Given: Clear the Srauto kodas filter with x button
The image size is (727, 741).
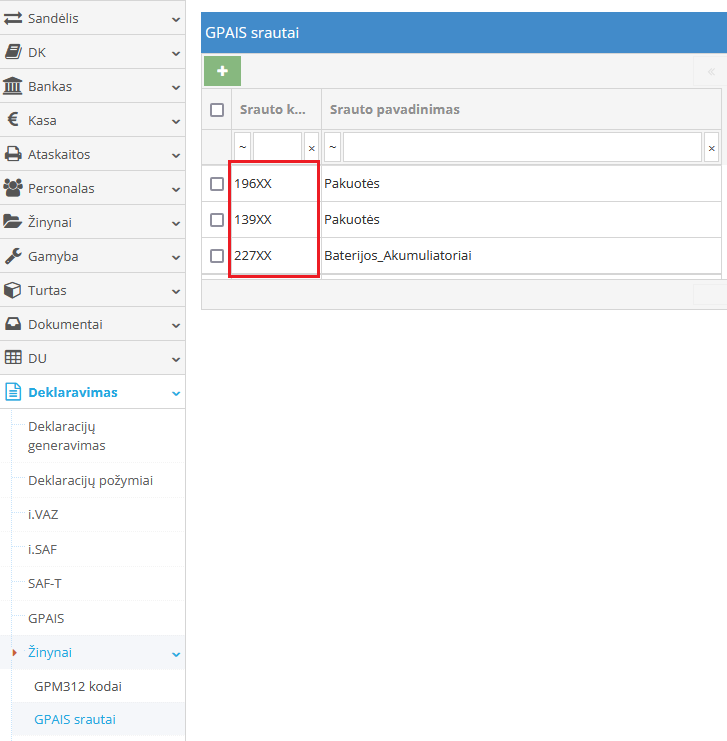Looking at the screenshot, I should (x=311, y=148).
